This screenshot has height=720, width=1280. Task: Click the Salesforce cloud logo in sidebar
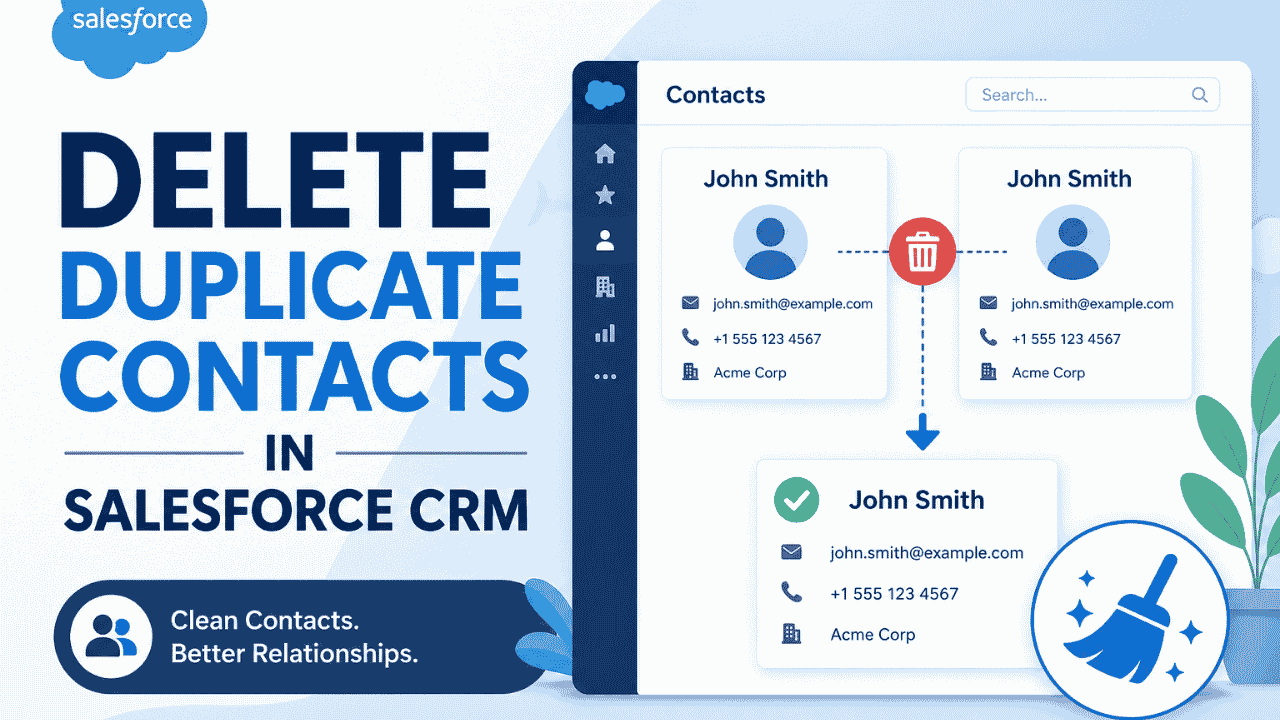pyautogui.click(x=605, y=94)
